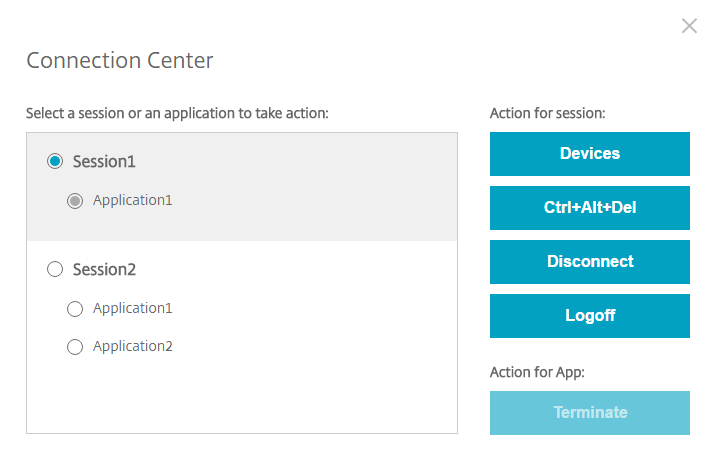The image size is (718, 467).
Task: Click empty area below Application2 in list
Action: (241, 398)
